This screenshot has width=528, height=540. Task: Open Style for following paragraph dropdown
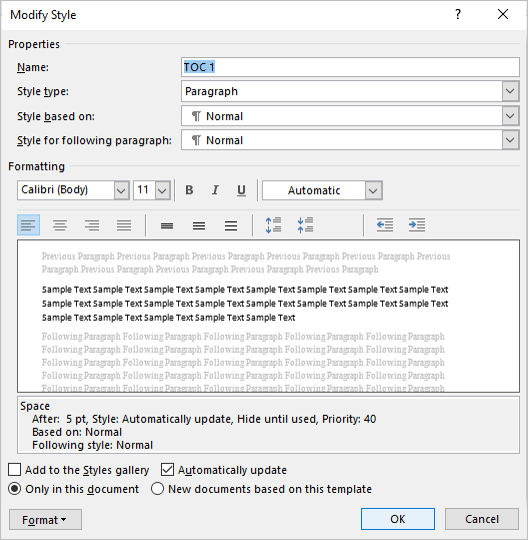pyautogui.click(x=510, y=140)
